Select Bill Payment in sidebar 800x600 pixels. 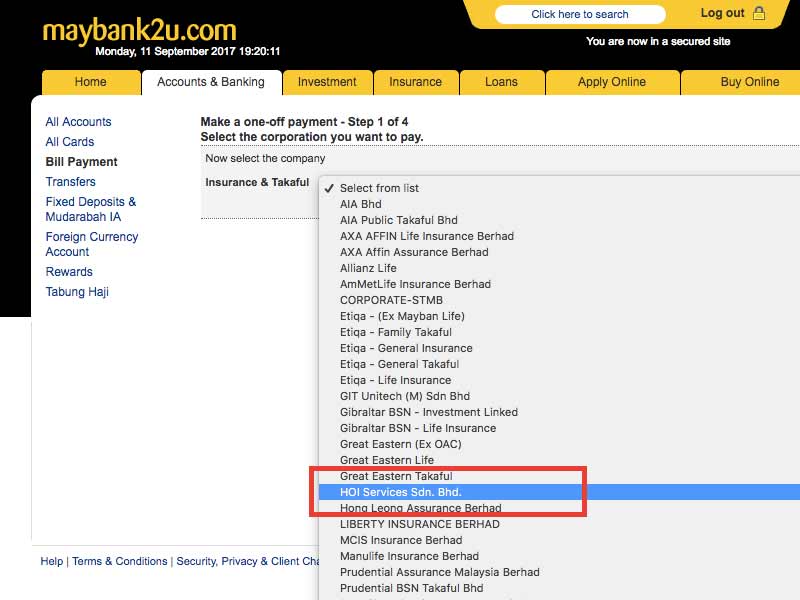click(x=82, y=162)
